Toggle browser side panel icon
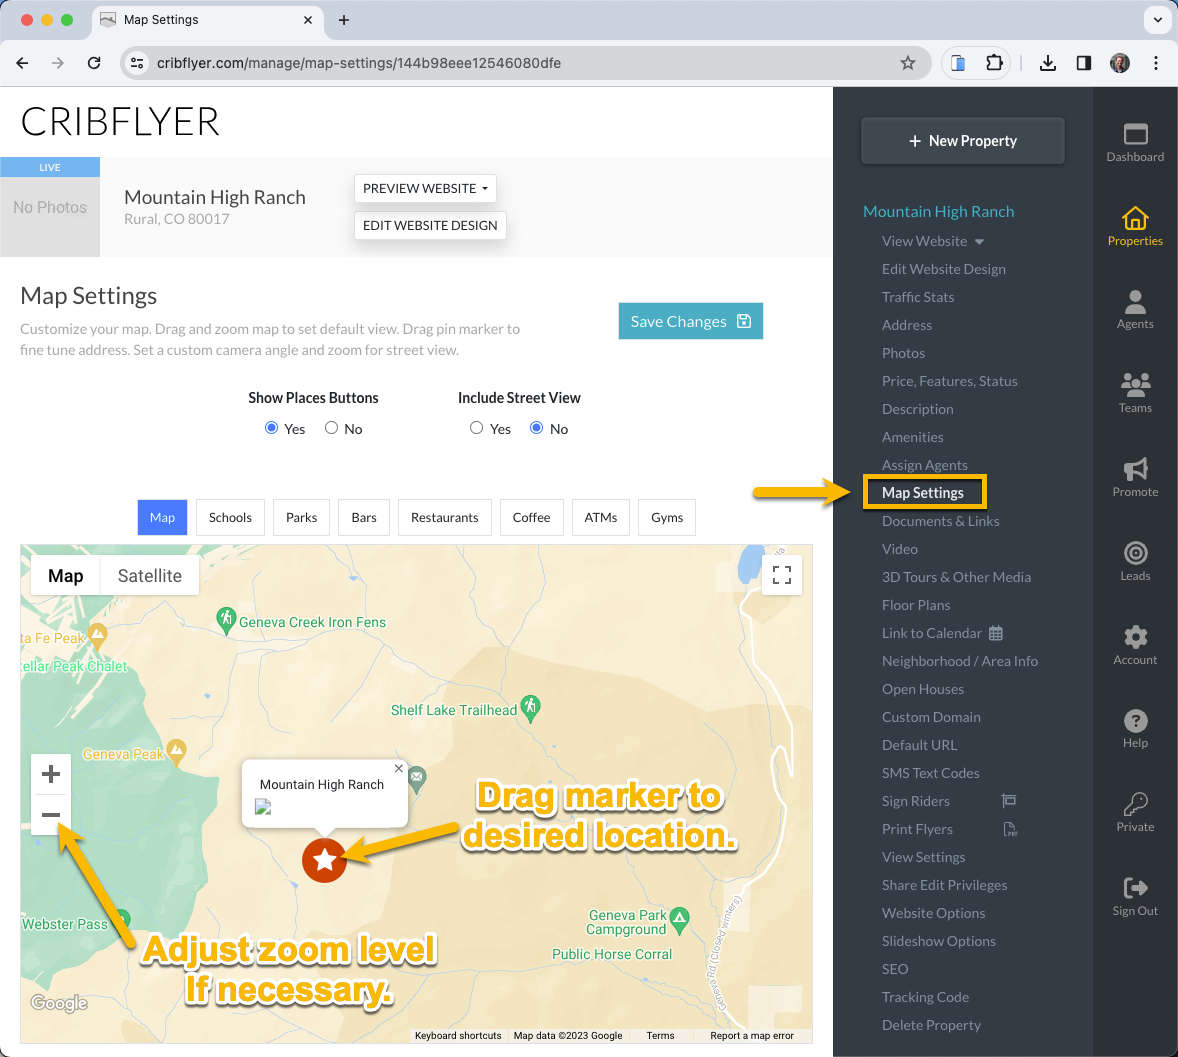The height and width of the screenshot is (1057, 1178). point(1083,63)
